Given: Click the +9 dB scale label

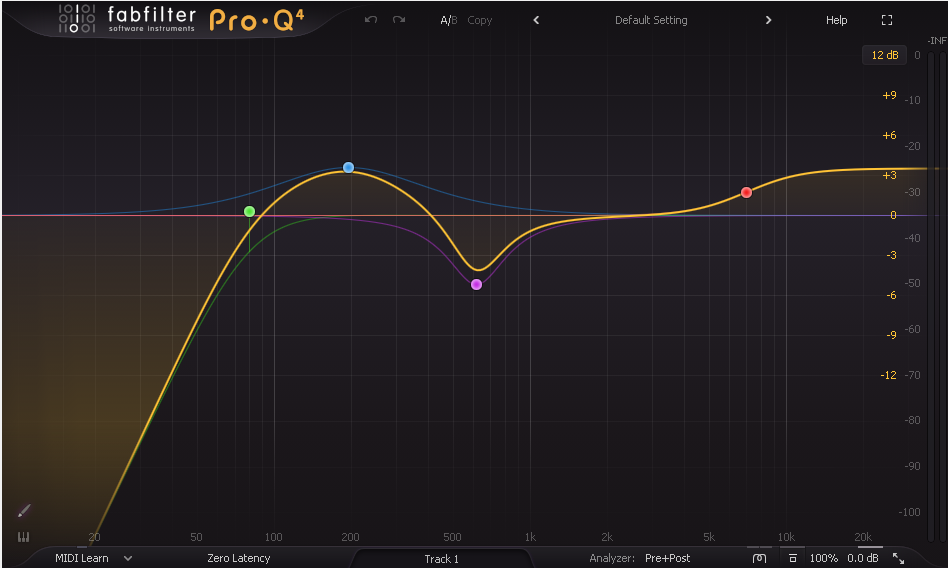Looking at the screenshot, I should pos(889,95).
